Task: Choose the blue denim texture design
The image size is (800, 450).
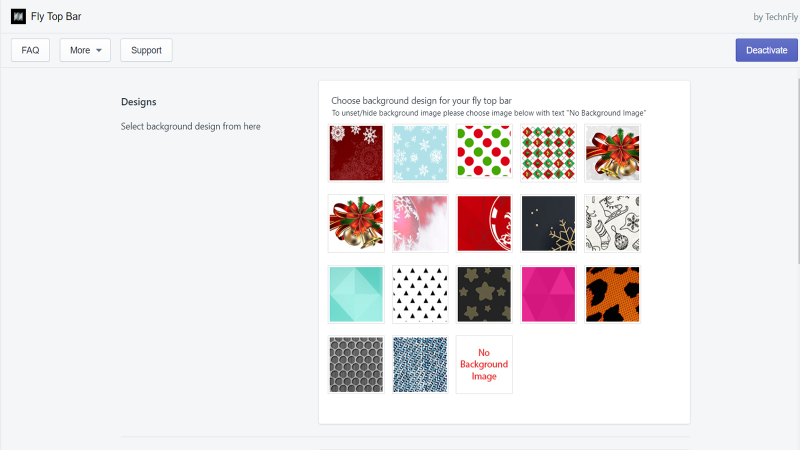Action: pyautogui.click(x=420, y=364)
